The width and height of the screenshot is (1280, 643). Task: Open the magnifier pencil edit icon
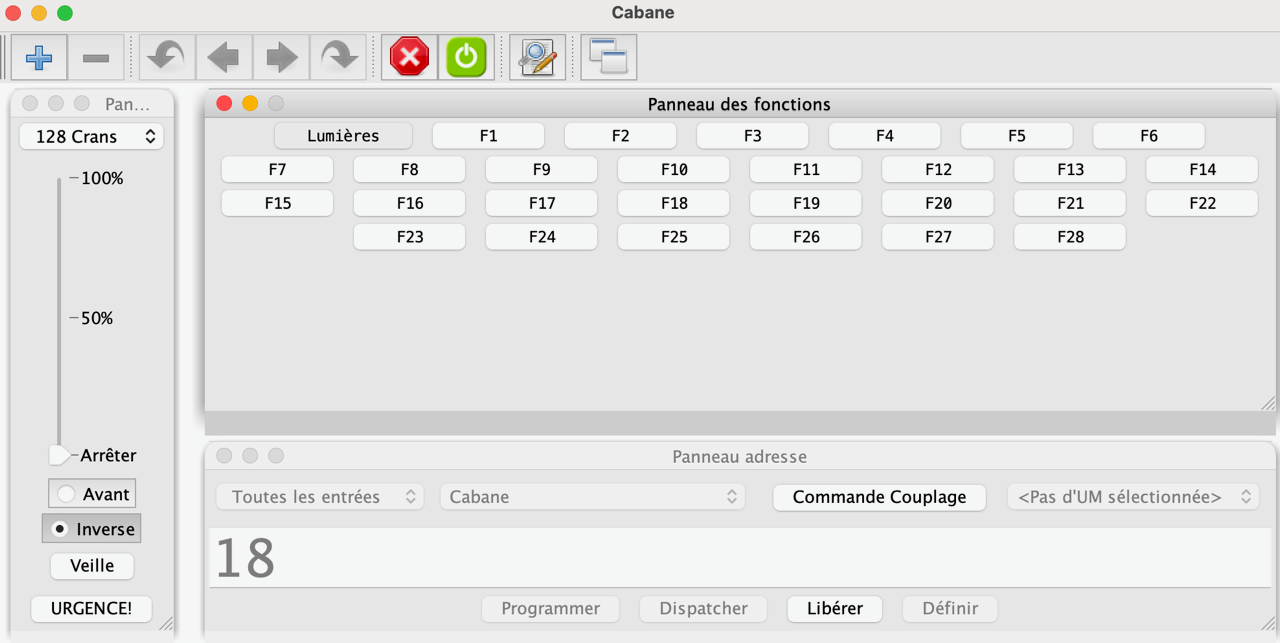[537, 57]
